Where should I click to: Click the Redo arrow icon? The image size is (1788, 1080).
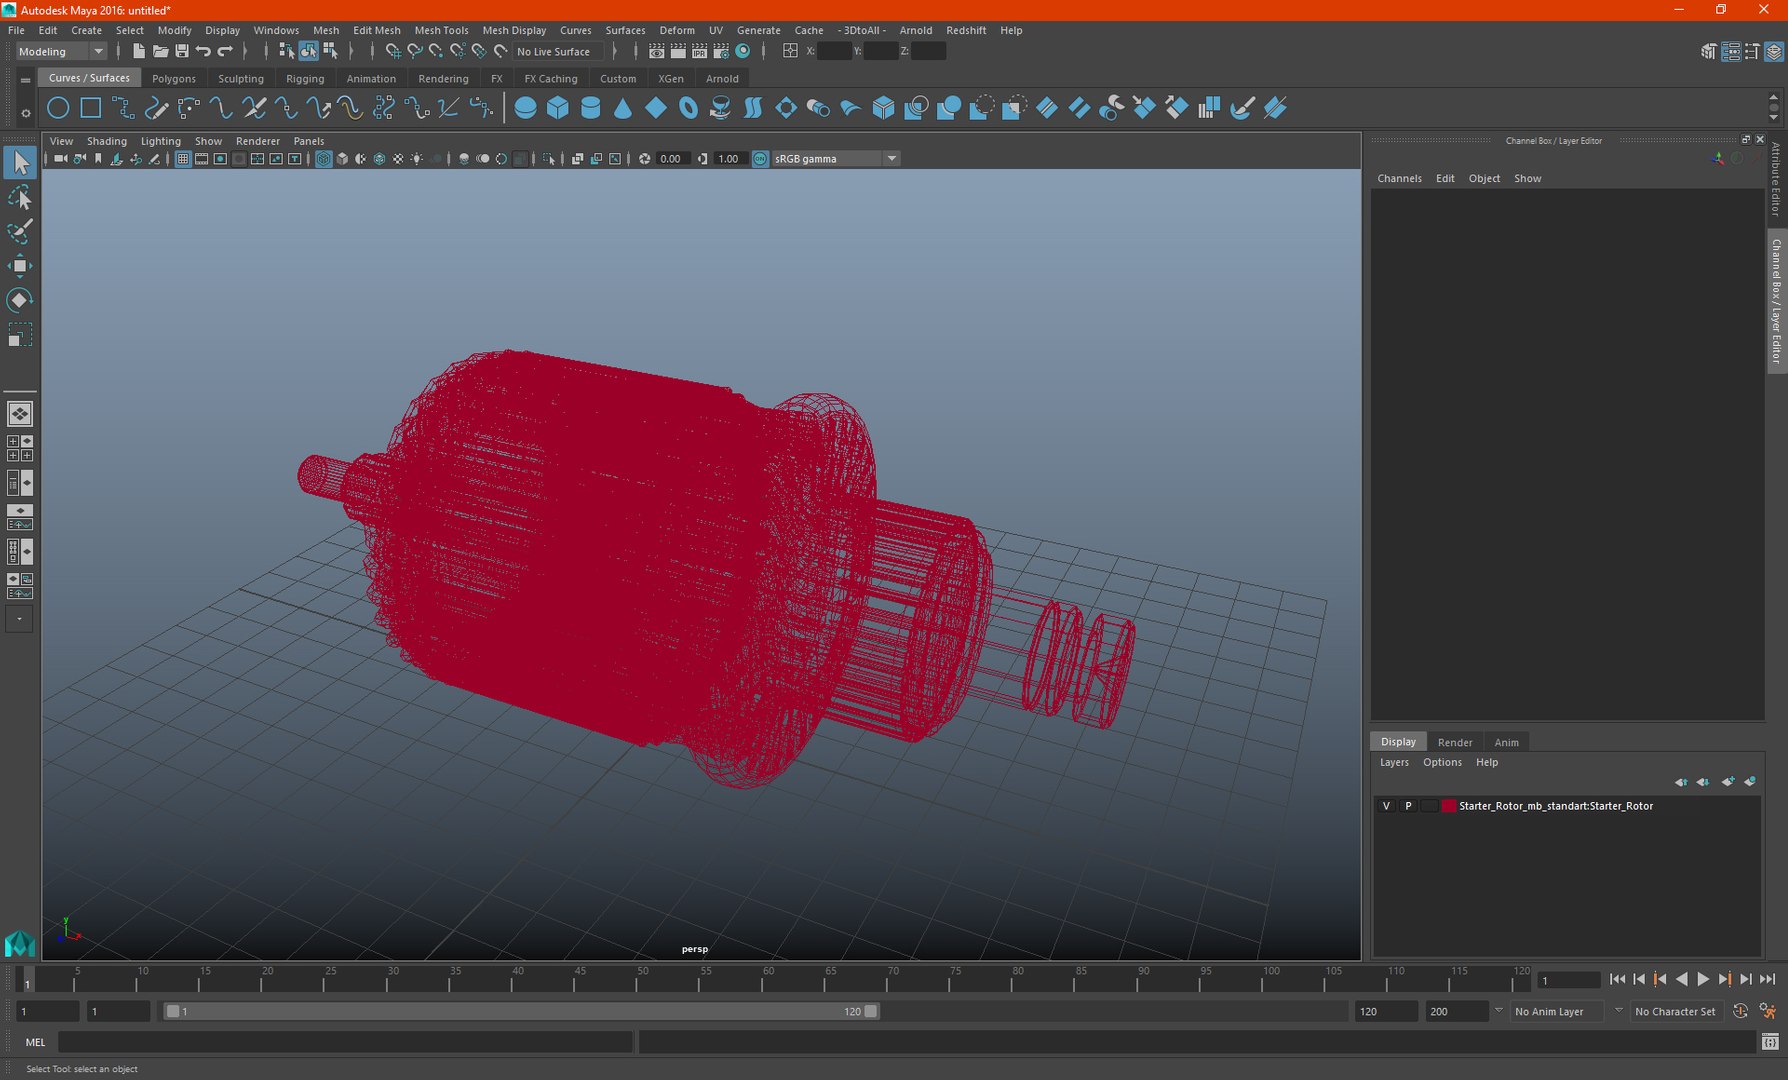[x=225, y=51]
